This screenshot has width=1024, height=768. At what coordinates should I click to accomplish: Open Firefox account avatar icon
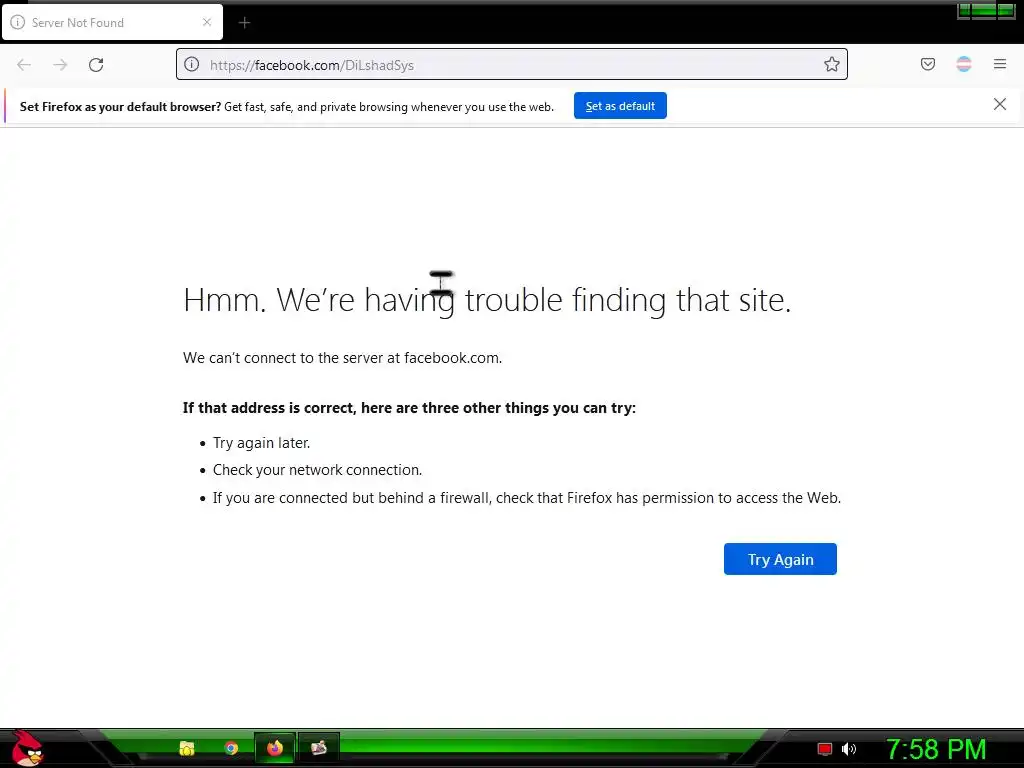tap(964, 64)
